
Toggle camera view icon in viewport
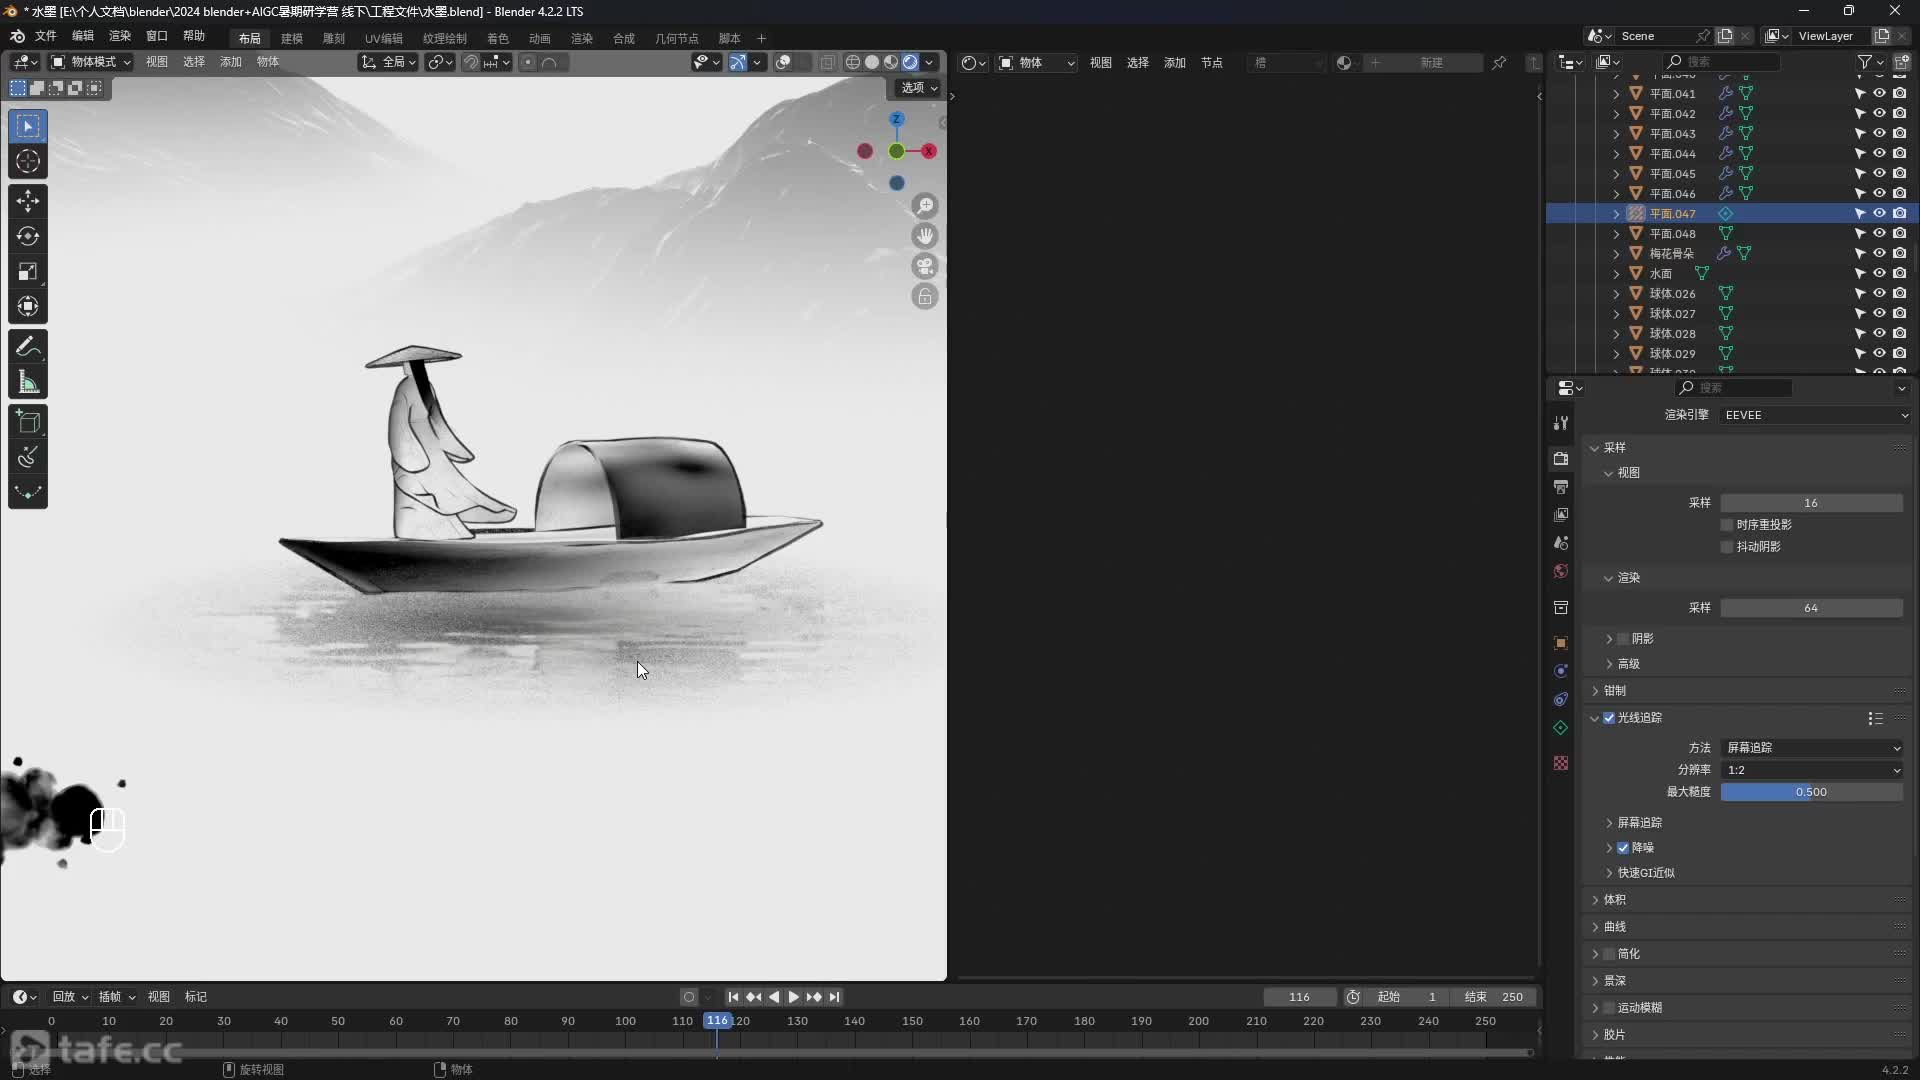(x=925, y=266)
